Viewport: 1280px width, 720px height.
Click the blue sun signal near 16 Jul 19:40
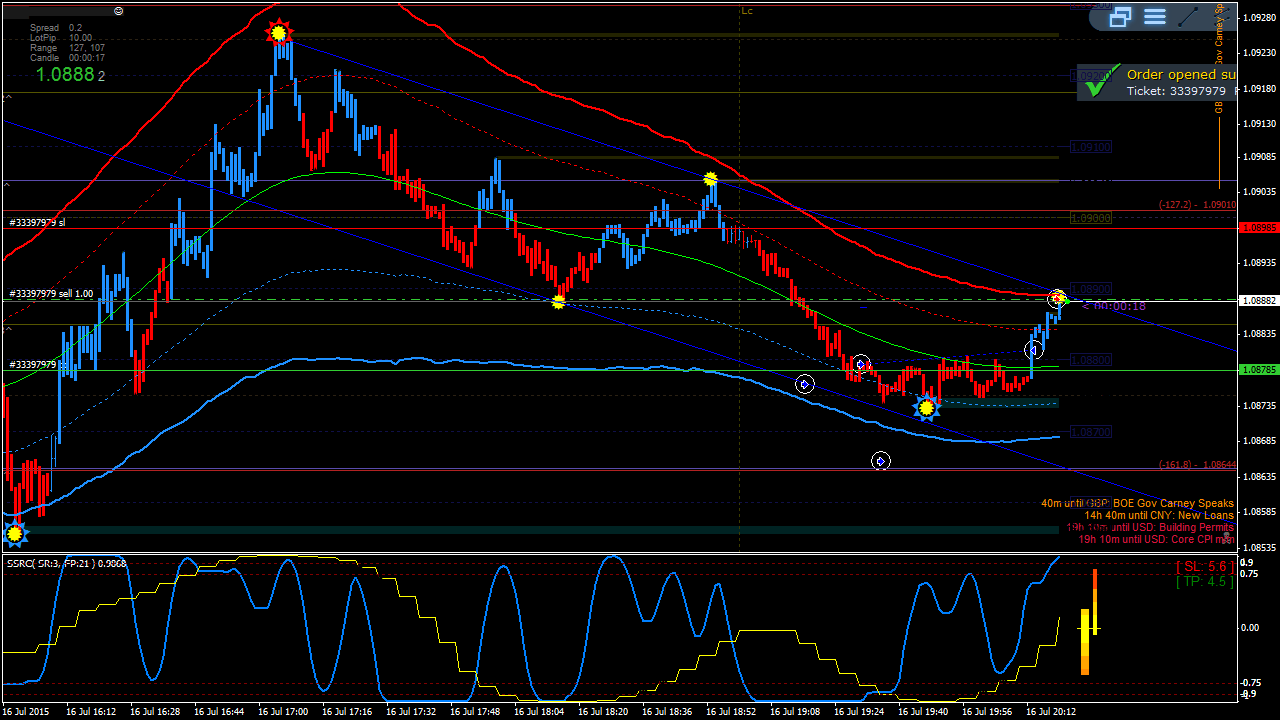coord(927,407)
